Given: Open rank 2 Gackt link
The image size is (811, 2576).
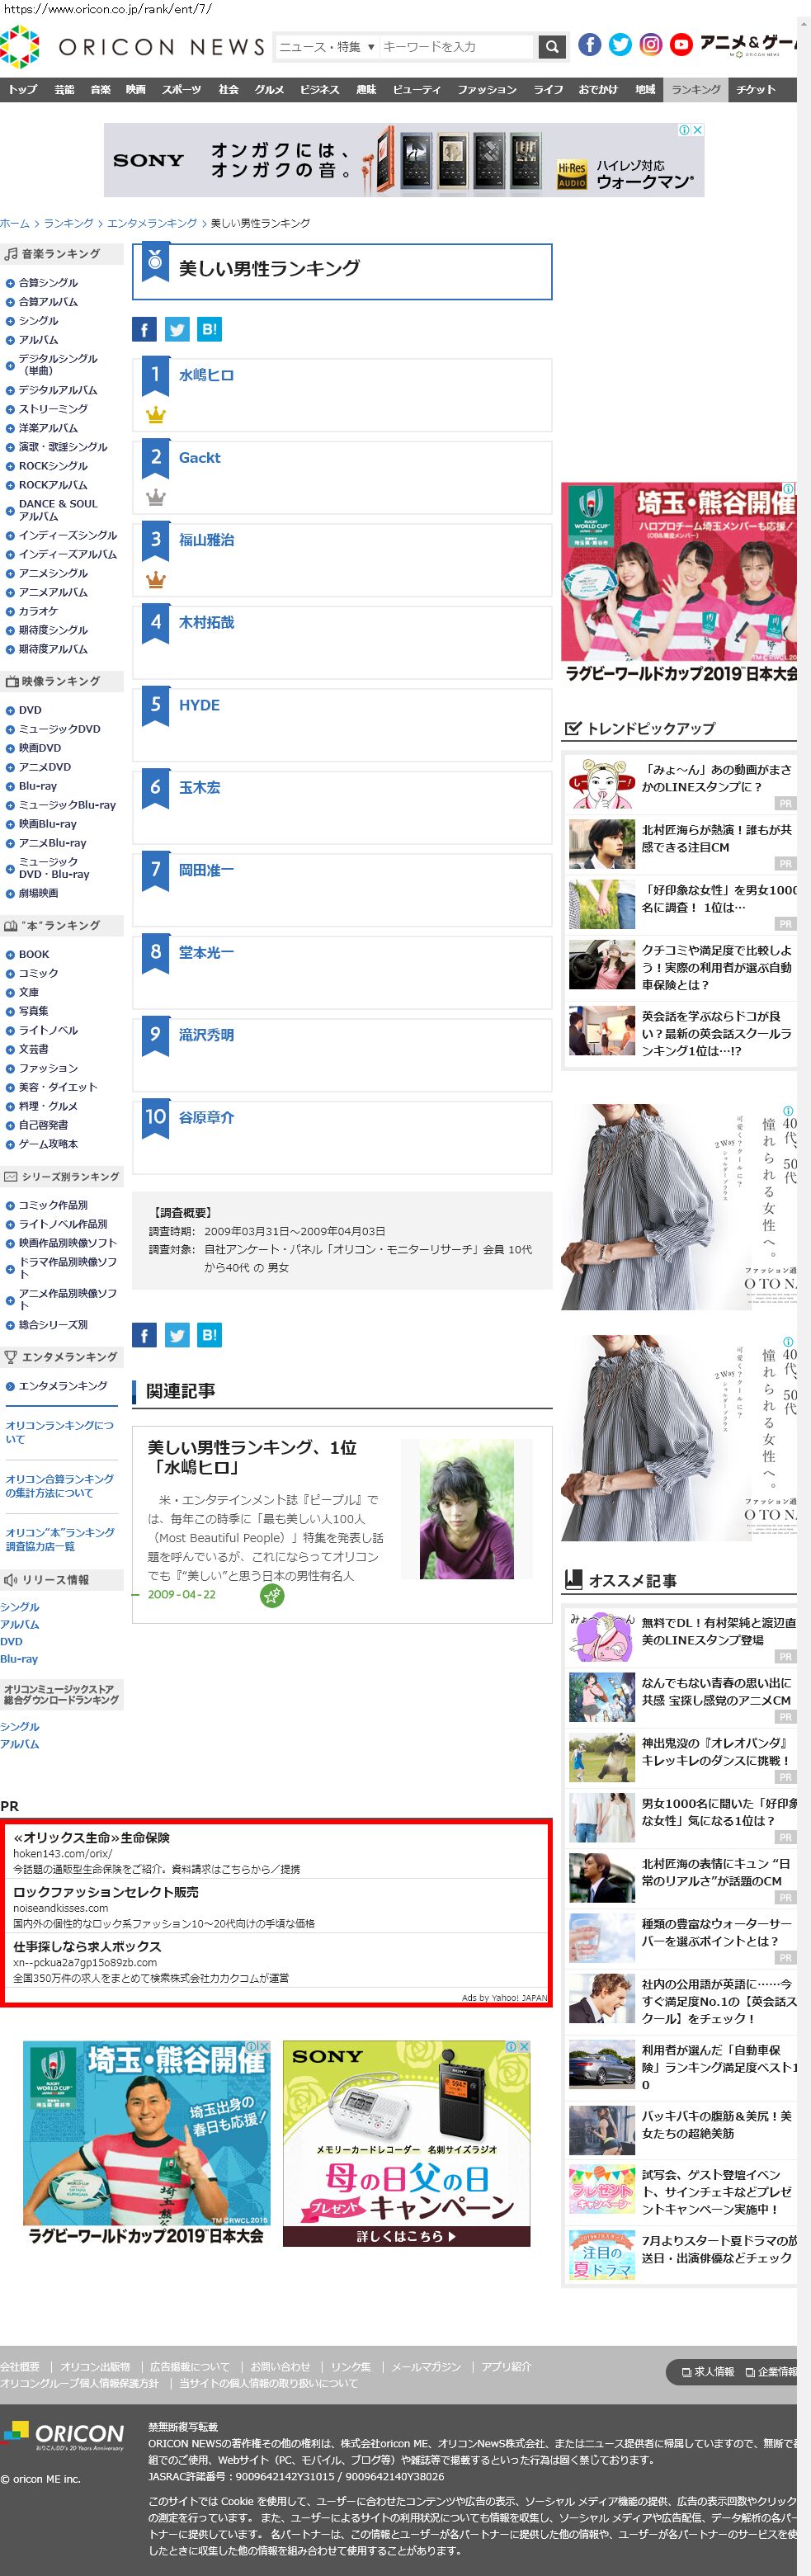Looking at the screenshot, I should tap(200, 458).
